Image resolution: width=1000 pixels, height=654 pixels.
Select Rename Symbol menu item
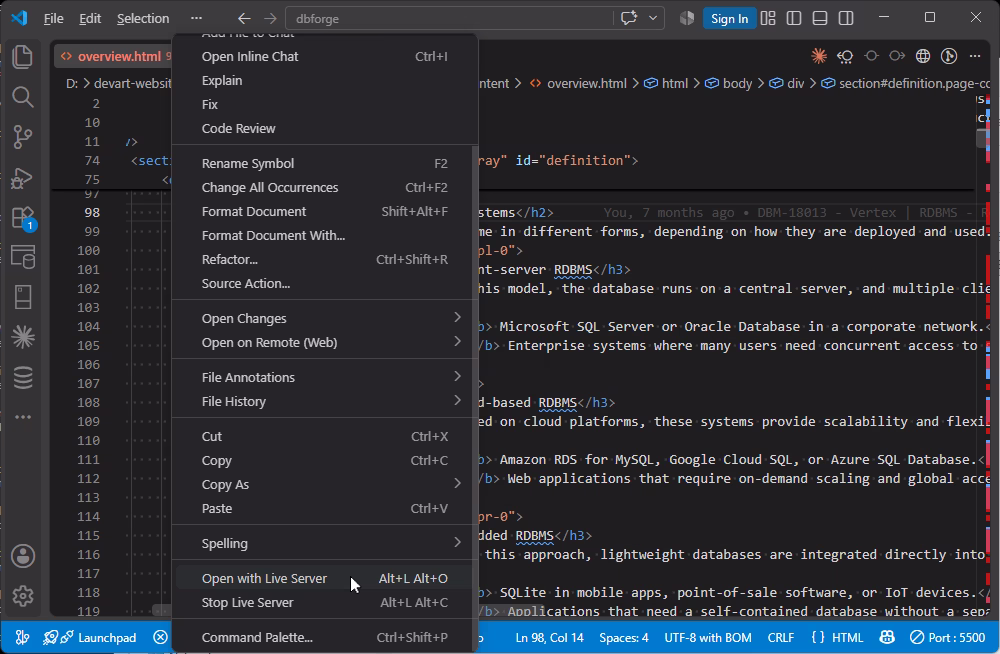click(325, 163)
